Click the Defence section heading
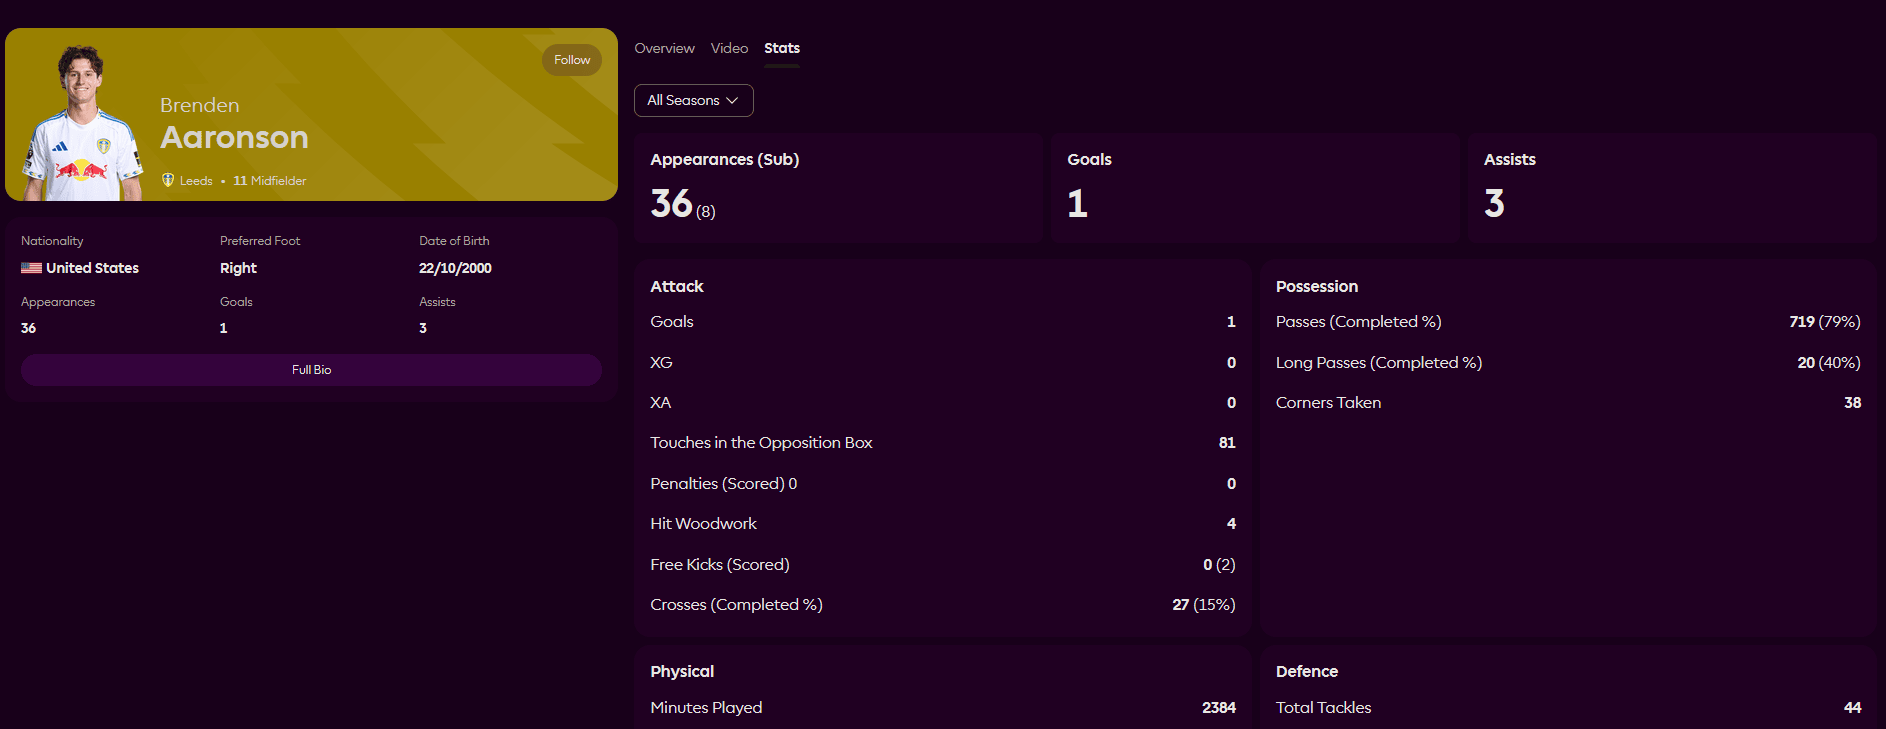The image size is (1886, 729). click(1306, 672)
